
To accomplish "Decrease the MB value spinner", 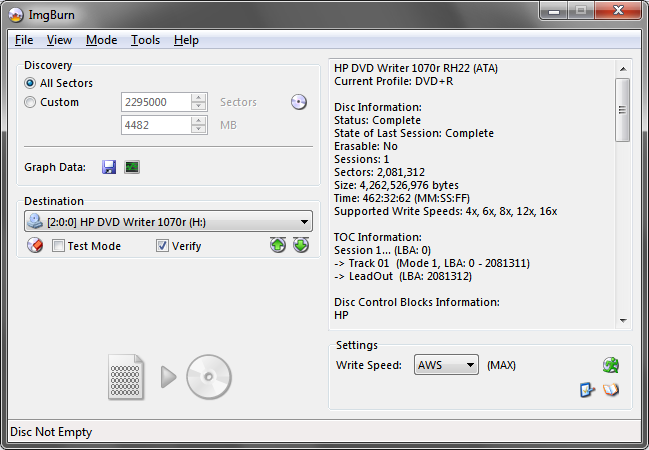I will (199, 129).
